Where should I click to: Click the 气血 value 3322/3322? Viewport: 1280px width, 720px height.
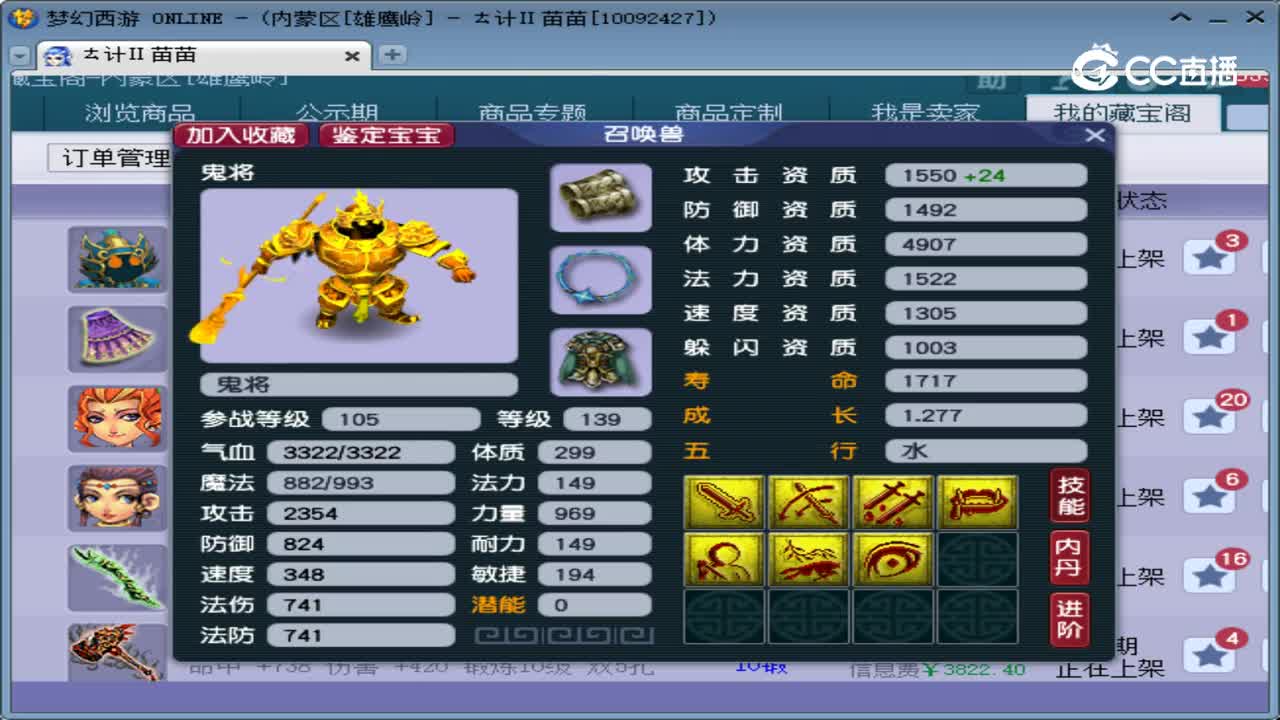point(360,452)
